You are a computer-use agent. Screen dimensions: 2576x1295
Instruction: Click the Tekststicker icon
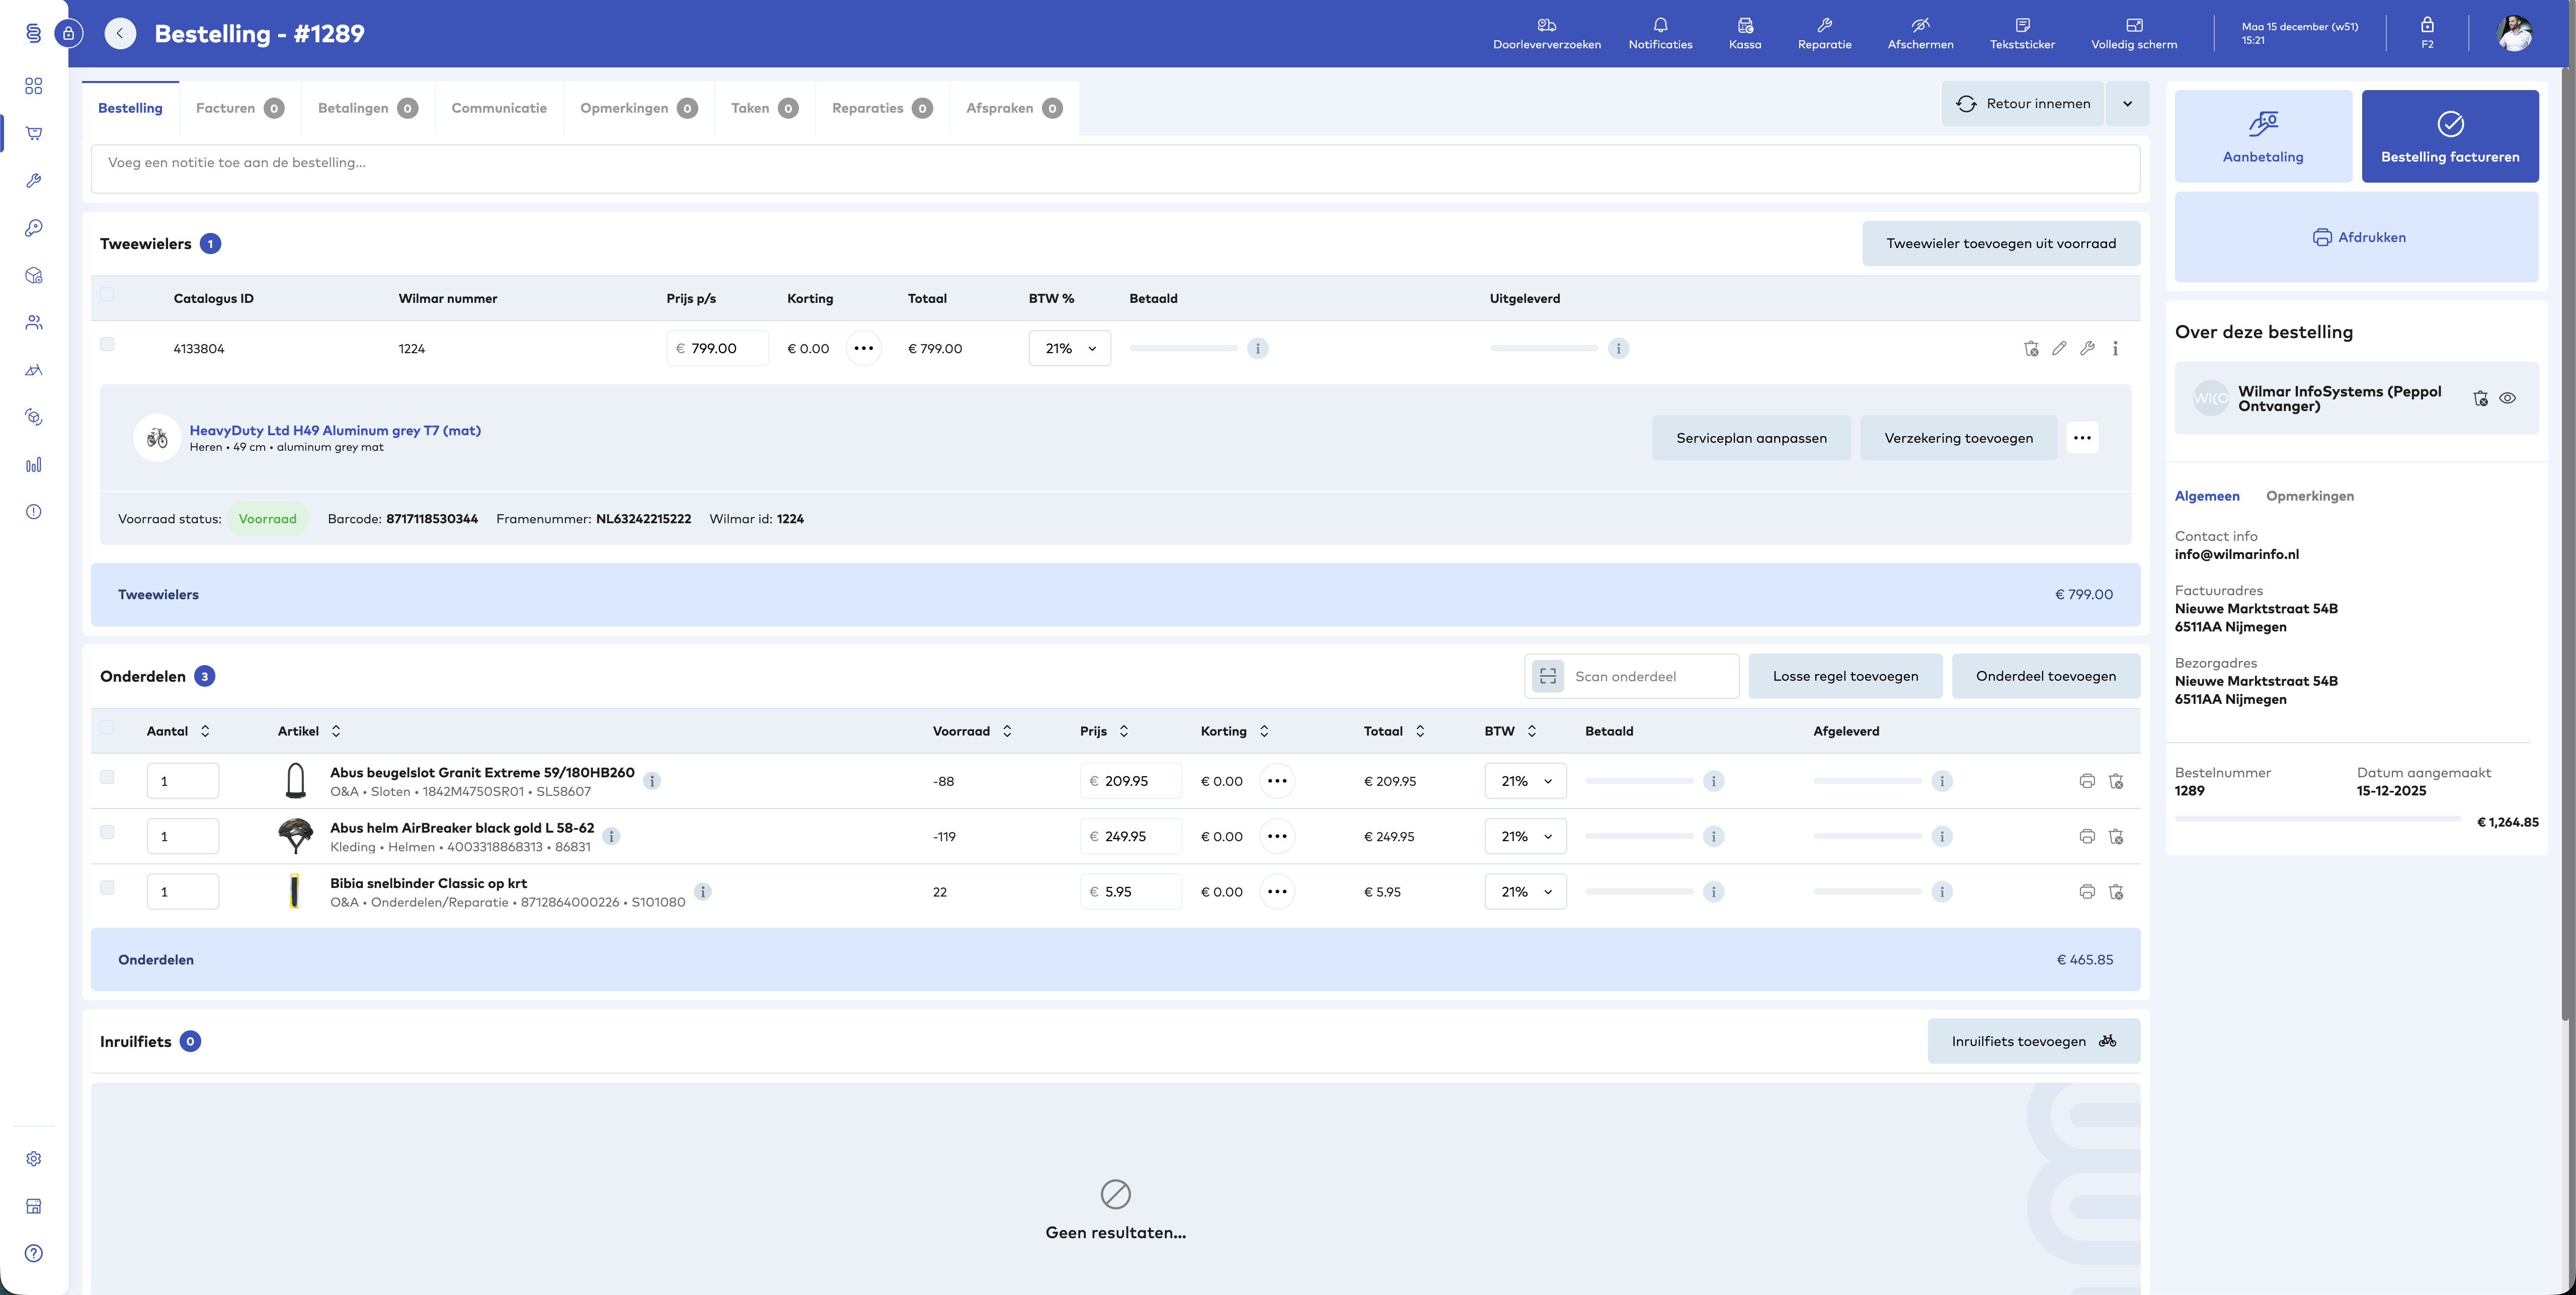coord(2022,33)
